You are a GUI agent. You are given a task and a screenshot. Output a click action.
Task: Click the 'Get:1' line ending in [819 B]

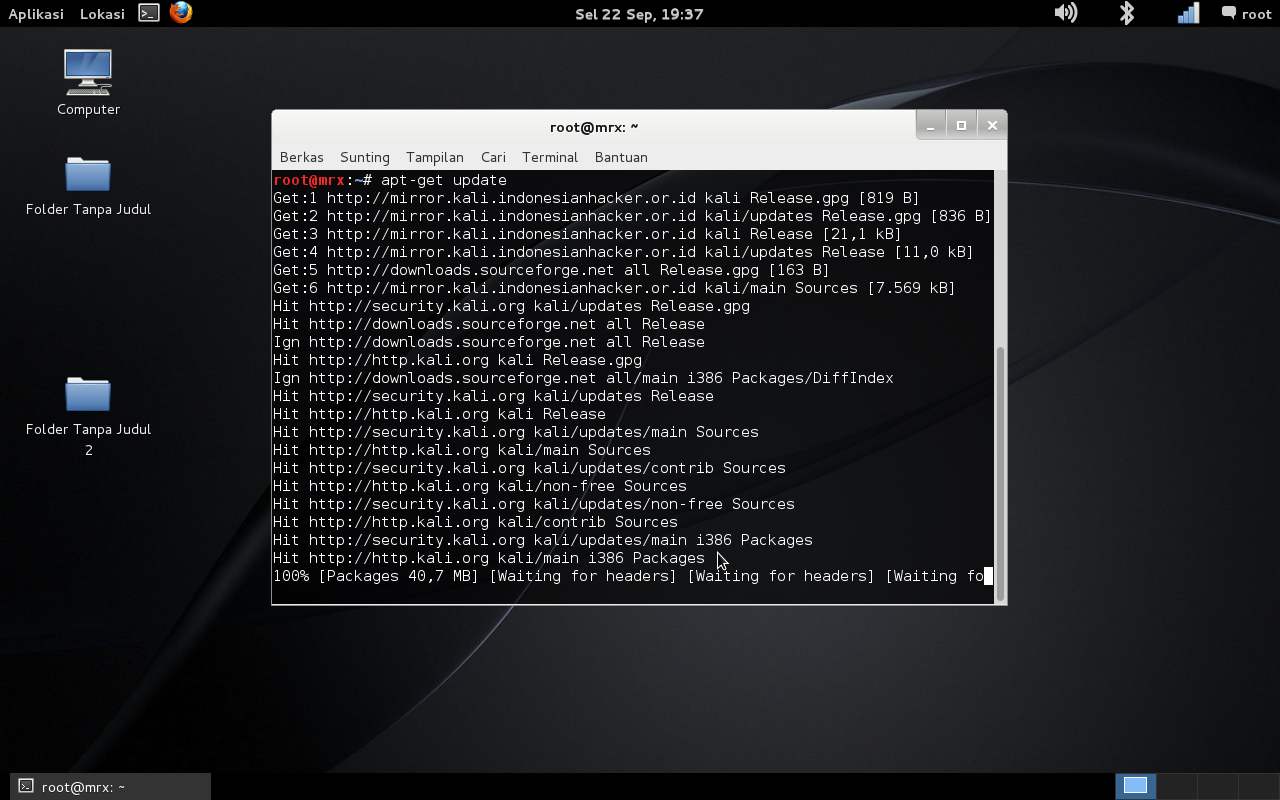pyautogui.click(x=596, y=198)
